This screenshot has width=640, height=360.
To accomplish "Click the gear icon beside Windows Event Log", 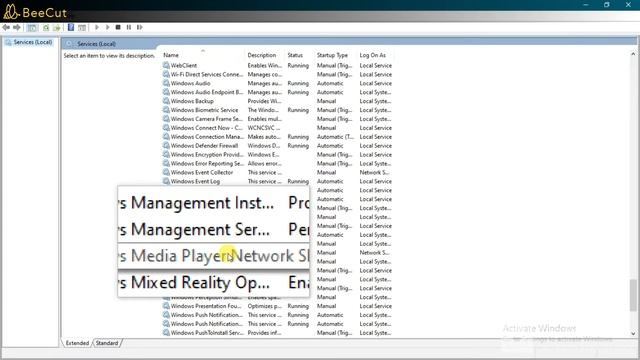I will coord(166,181).
